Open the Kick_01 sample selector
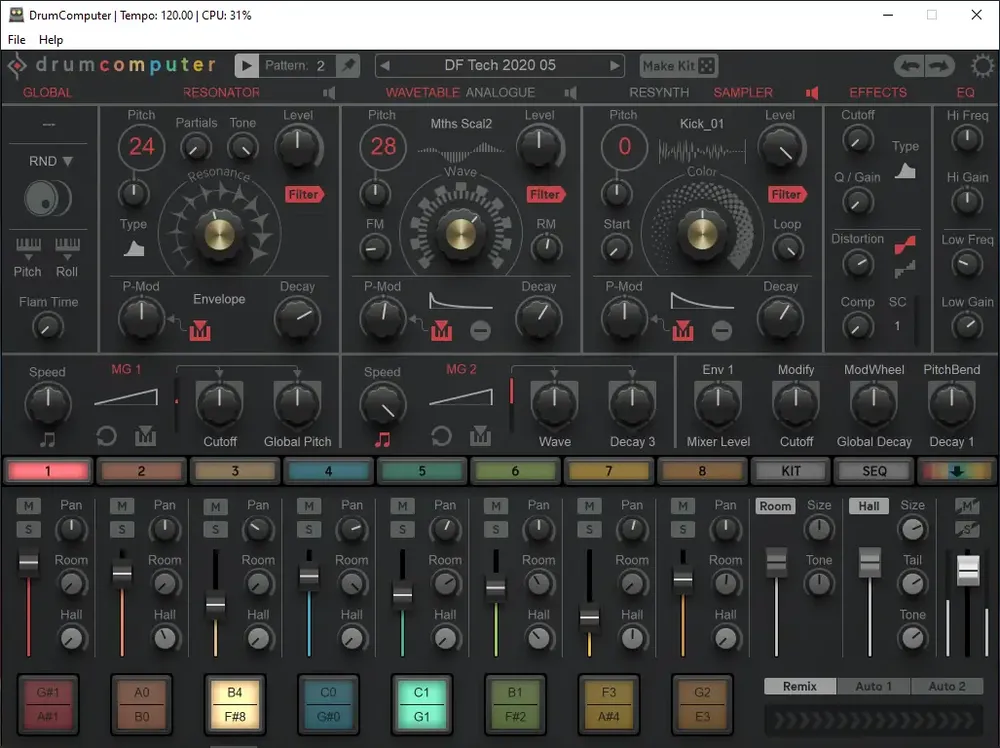The width and height of the screenshot is (1000, 748). tap(702, 124)
